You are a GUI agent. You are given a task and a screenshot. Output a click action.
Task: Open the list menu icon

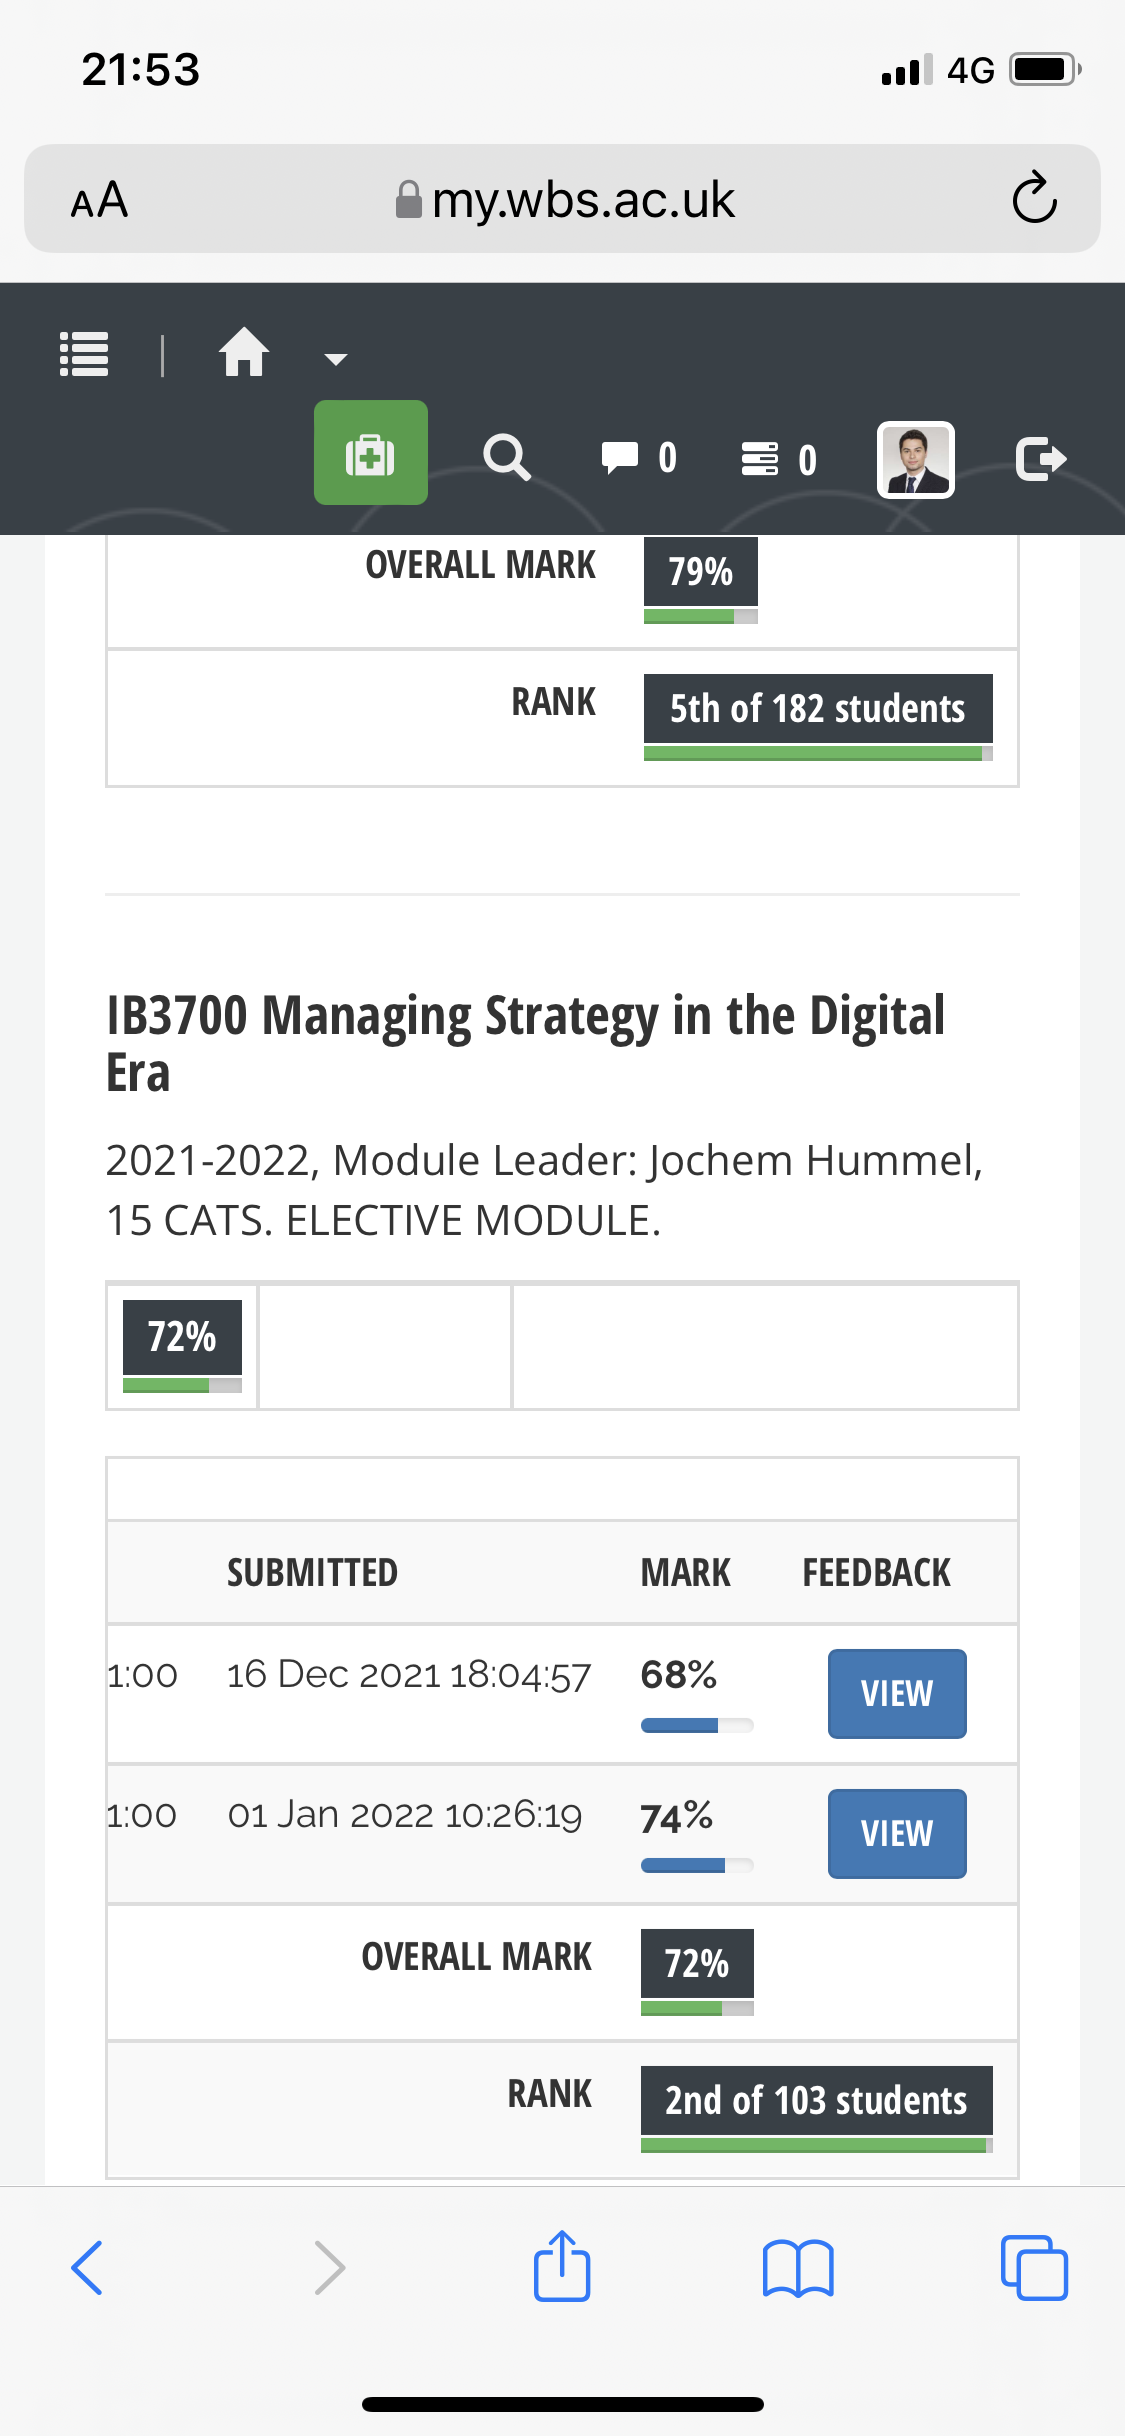[x=84, y=353]
